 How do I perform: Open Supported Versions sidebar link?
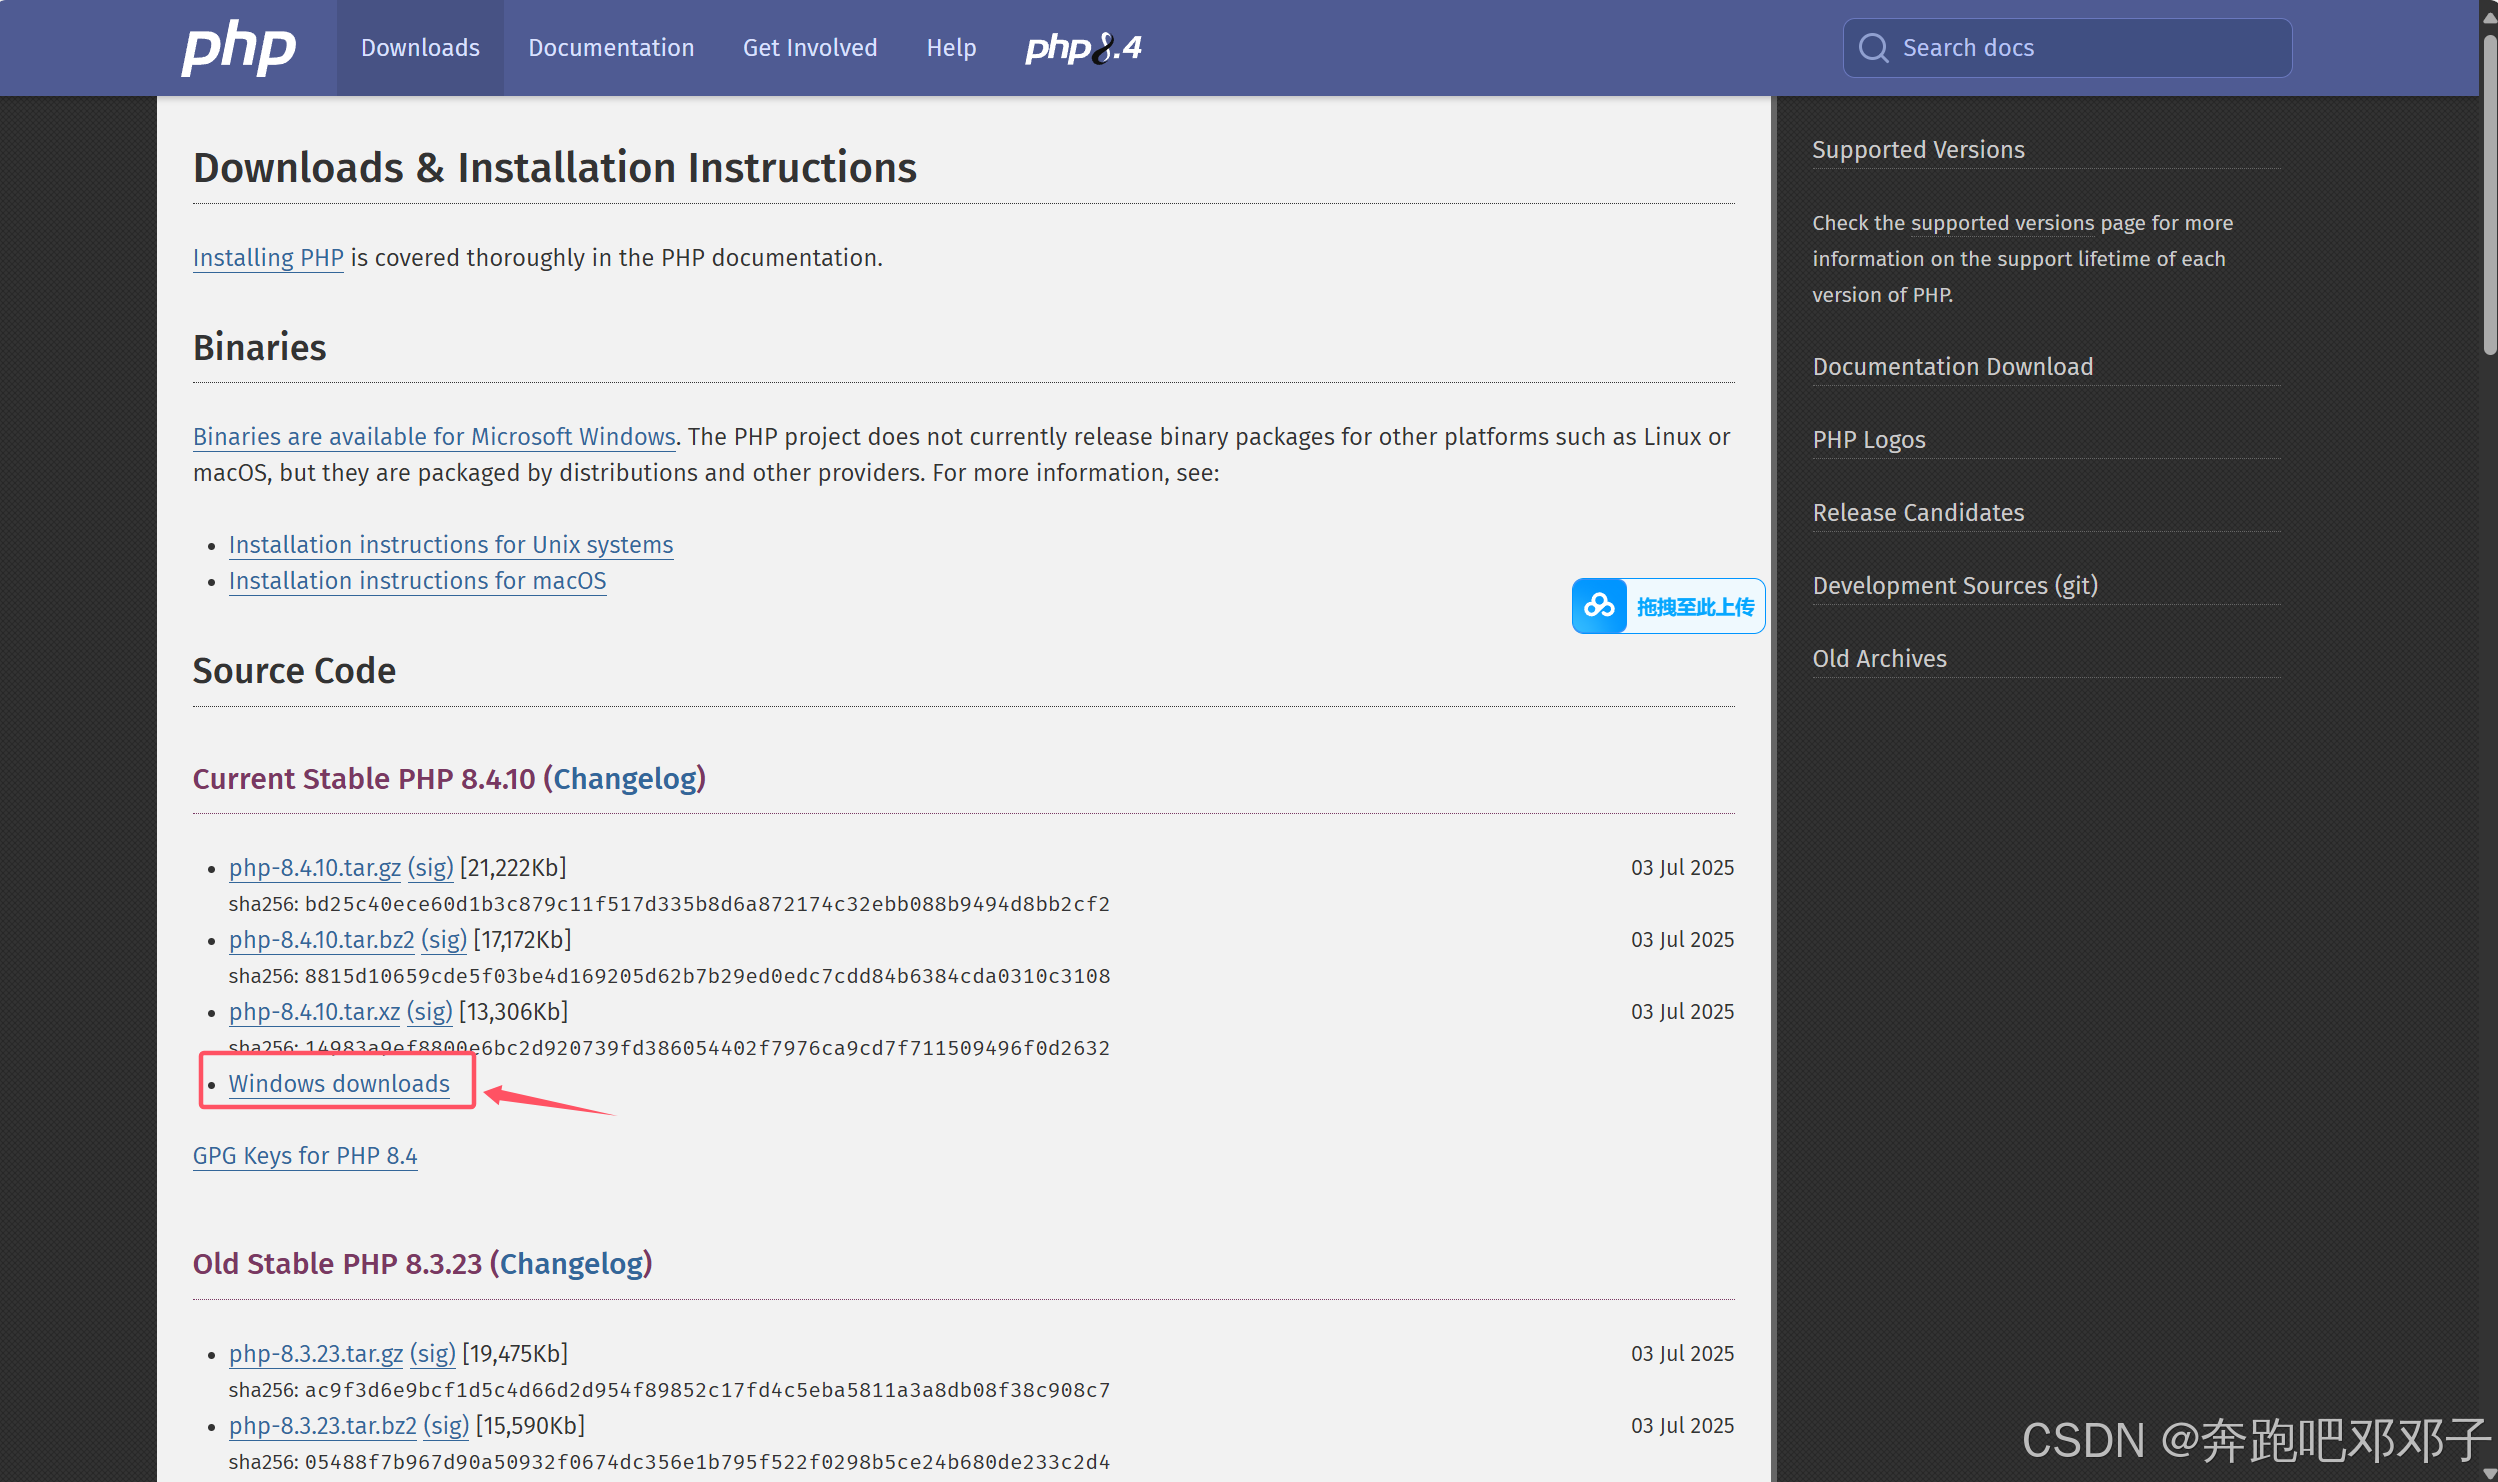click(1918, 150)
